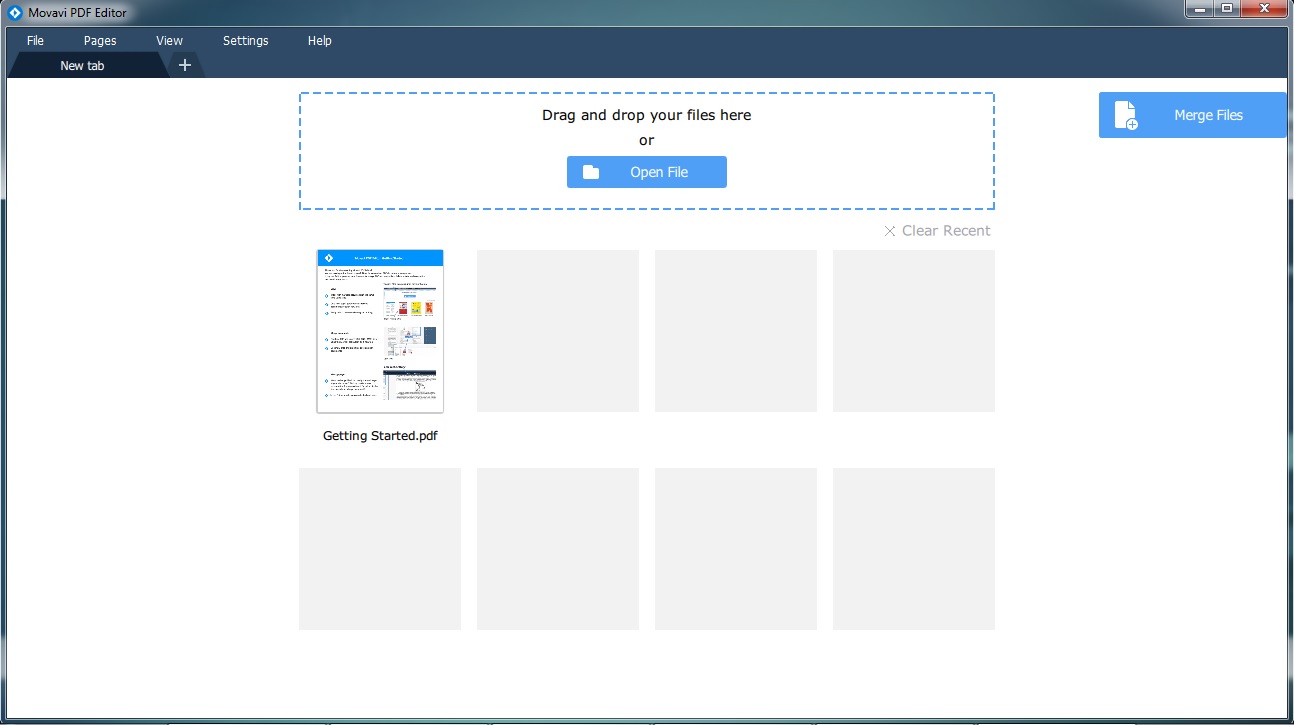Open the Pages menu
The width and height of the screenshot is (1294, 725).
point(100,41)
